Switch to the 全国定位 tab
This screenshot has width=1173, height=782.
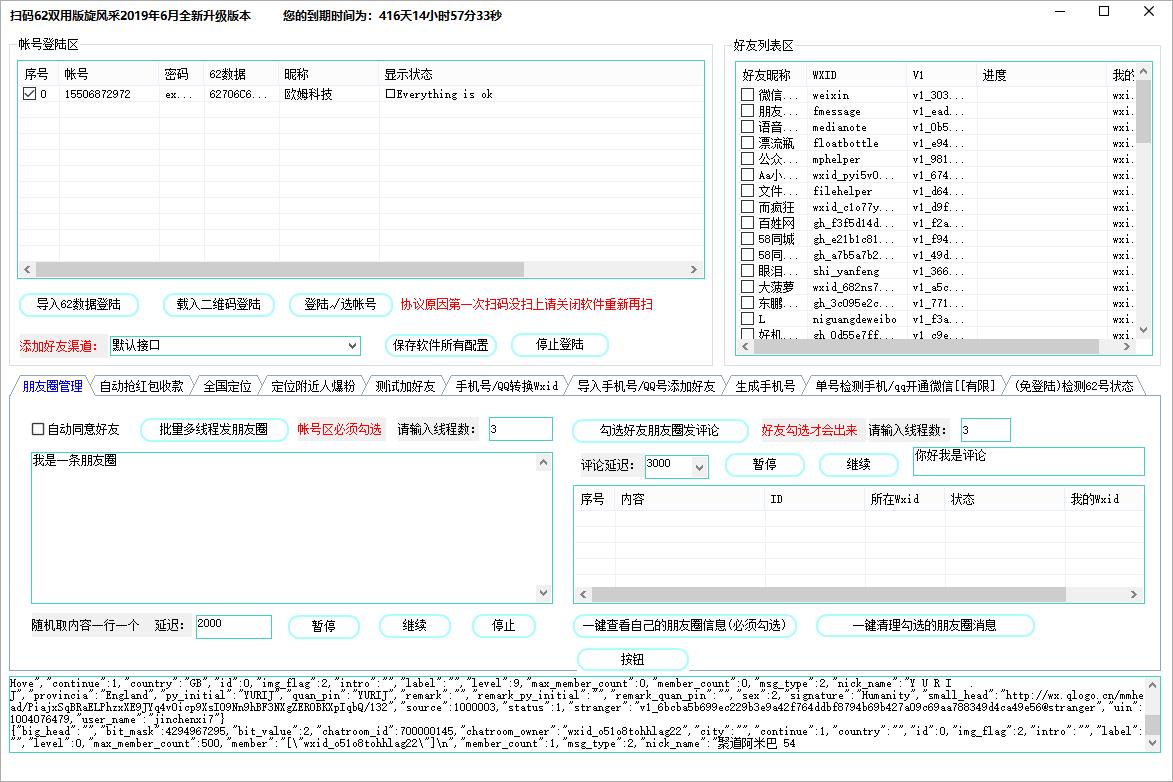[x=226, y=384]
